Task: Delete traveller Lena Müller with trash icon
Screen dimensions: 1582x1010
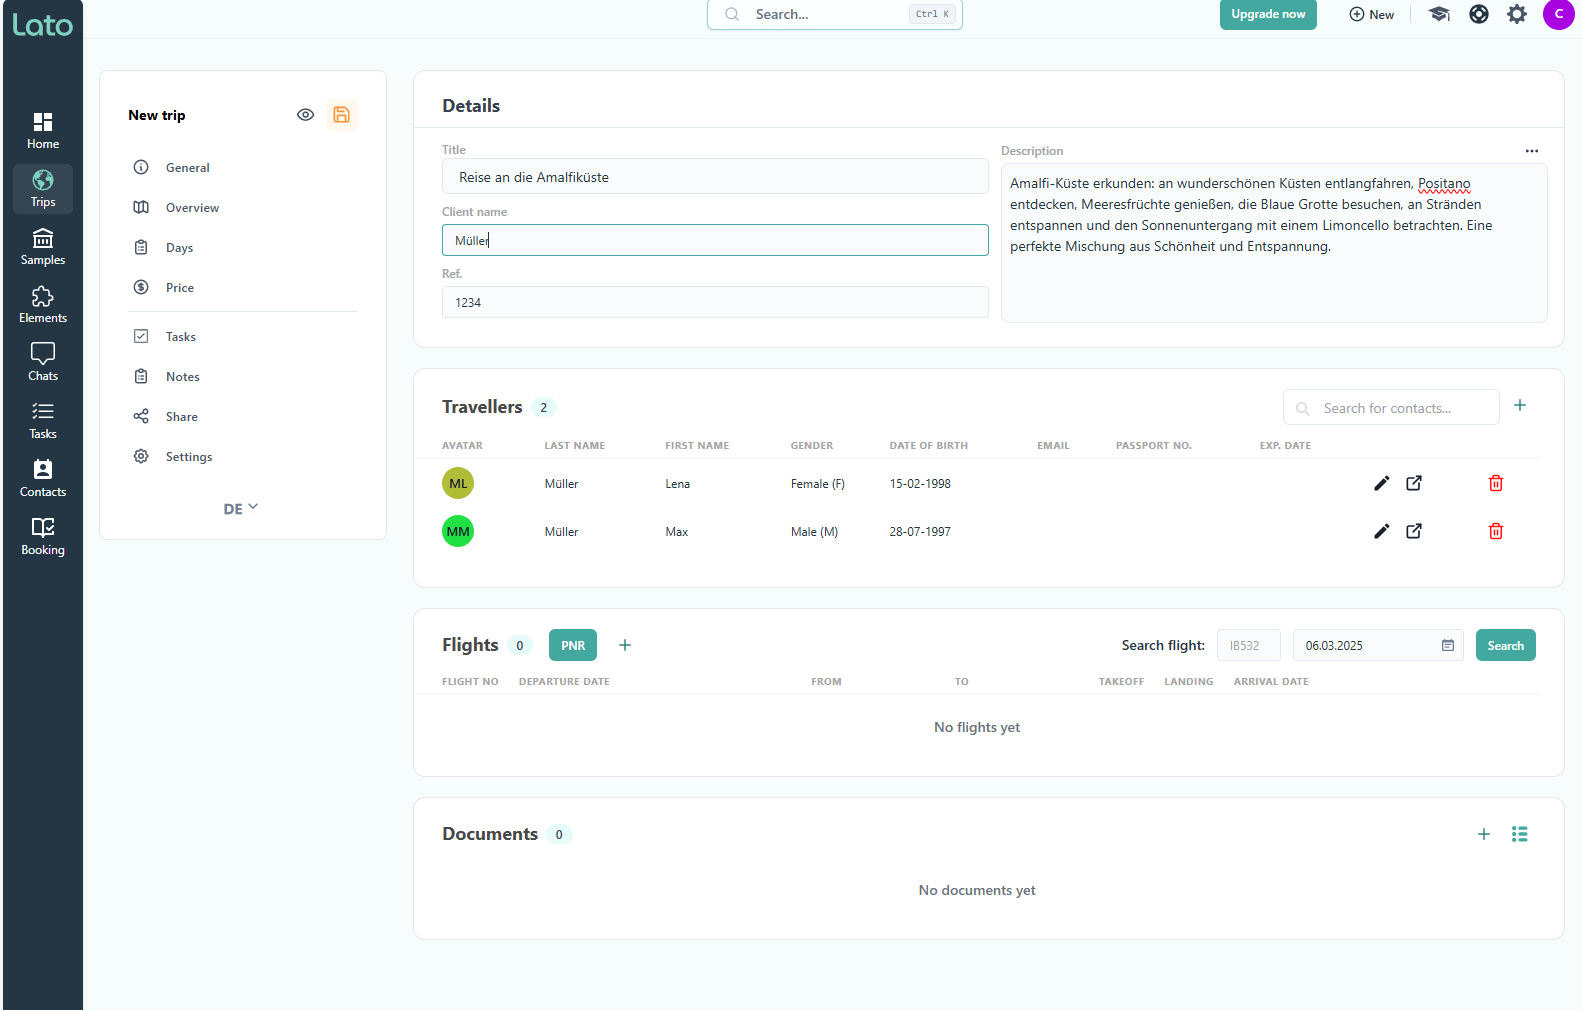Action: click(1495, 484)
